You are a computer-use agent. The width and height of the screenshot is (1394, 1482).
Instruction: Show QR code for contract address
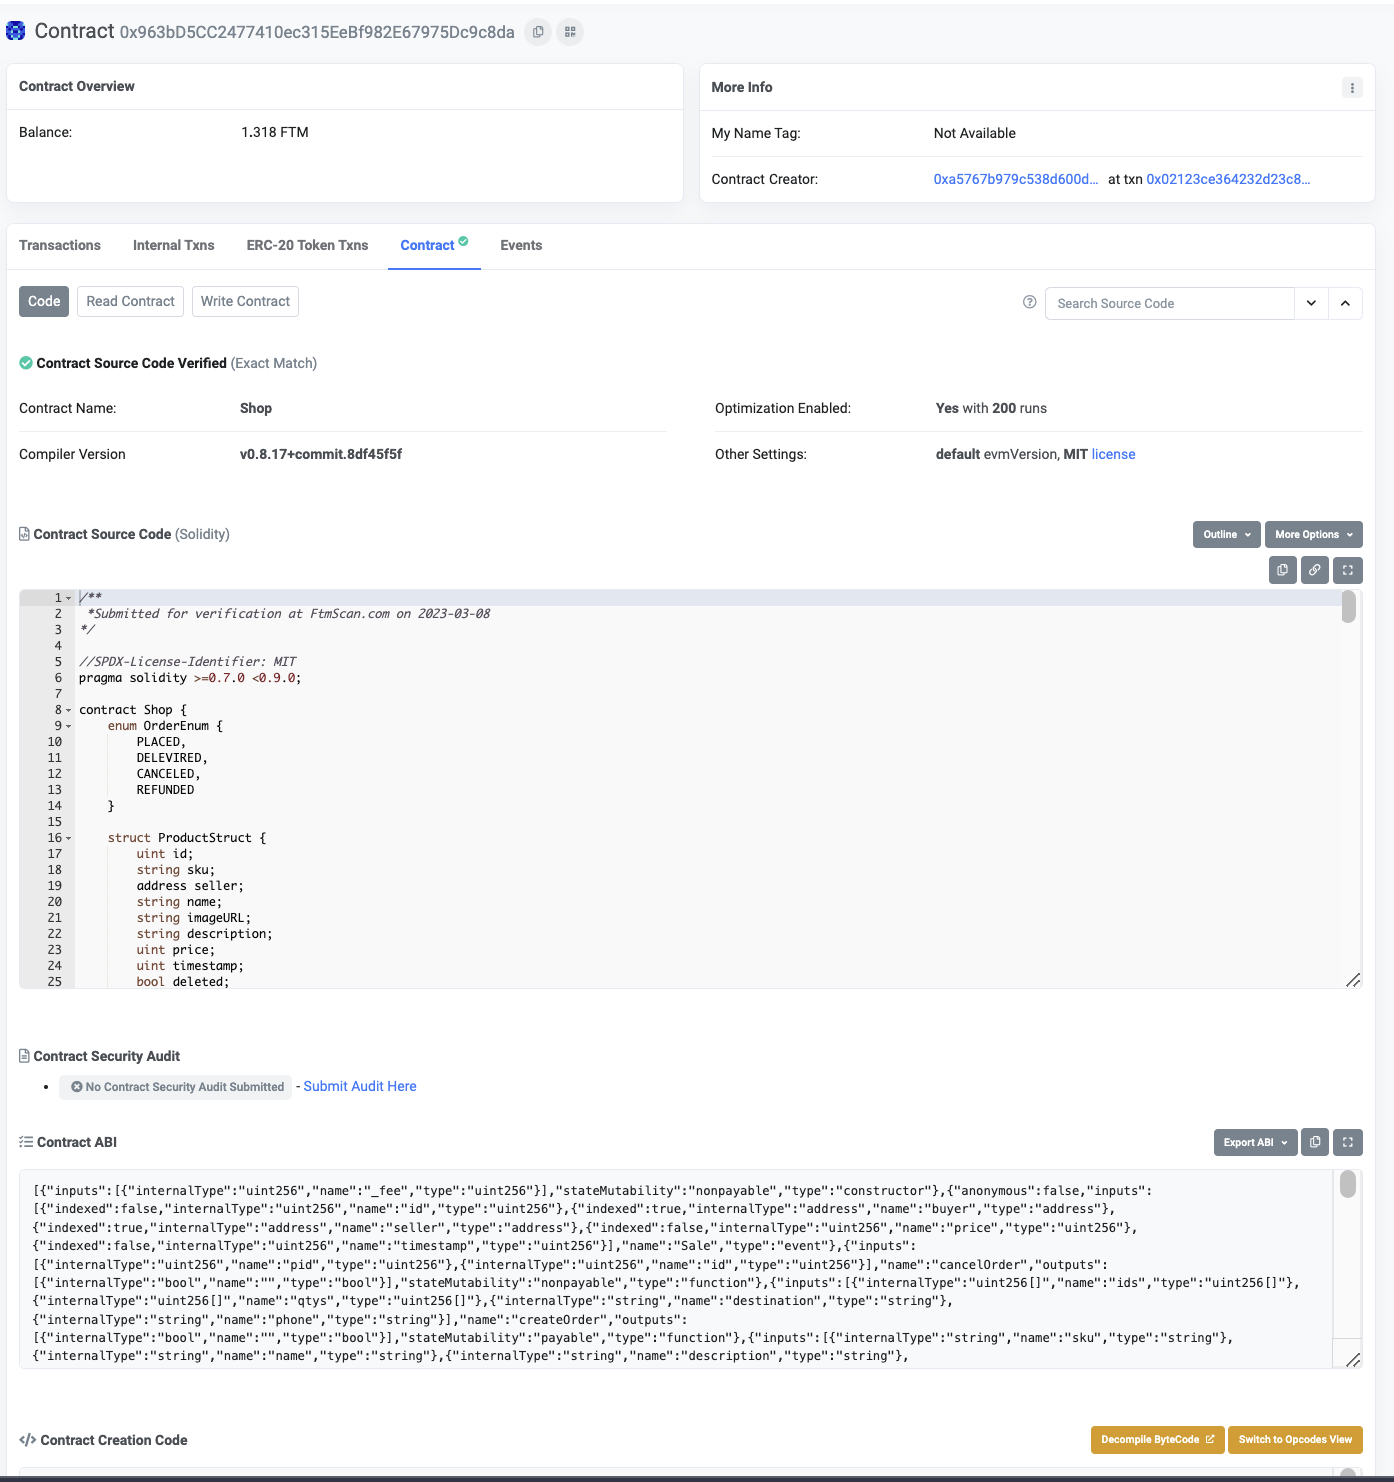coord(570,32)
